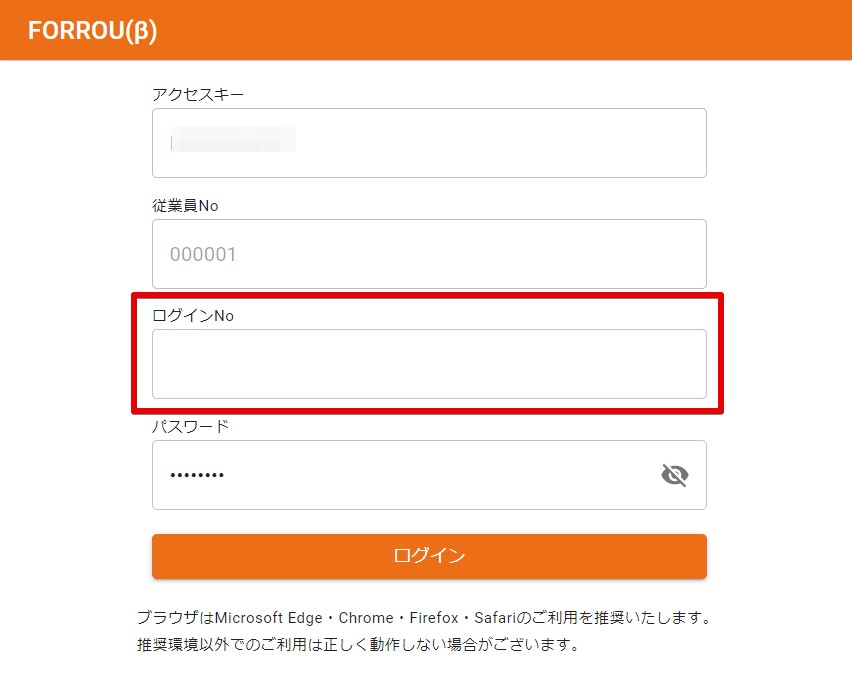This screenshot has height=681, width=852.
Task: Toggle password visibility with the eye icon
Action: tap(674, 475)
